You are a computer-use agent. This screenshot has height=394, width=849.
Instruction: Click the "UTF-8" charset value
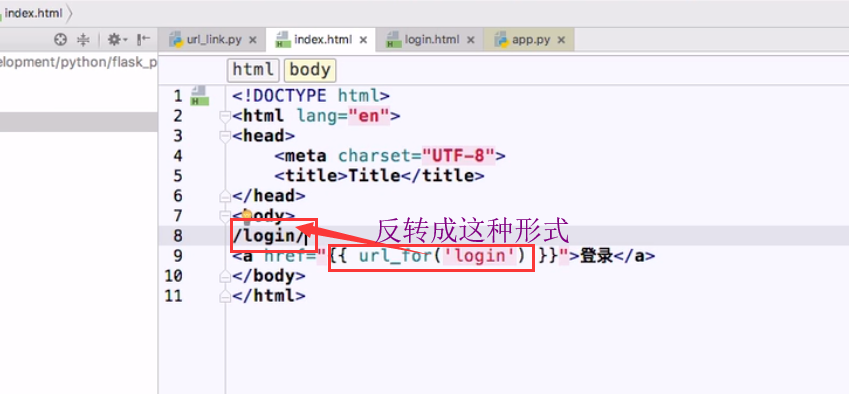(x=458, y=156)
